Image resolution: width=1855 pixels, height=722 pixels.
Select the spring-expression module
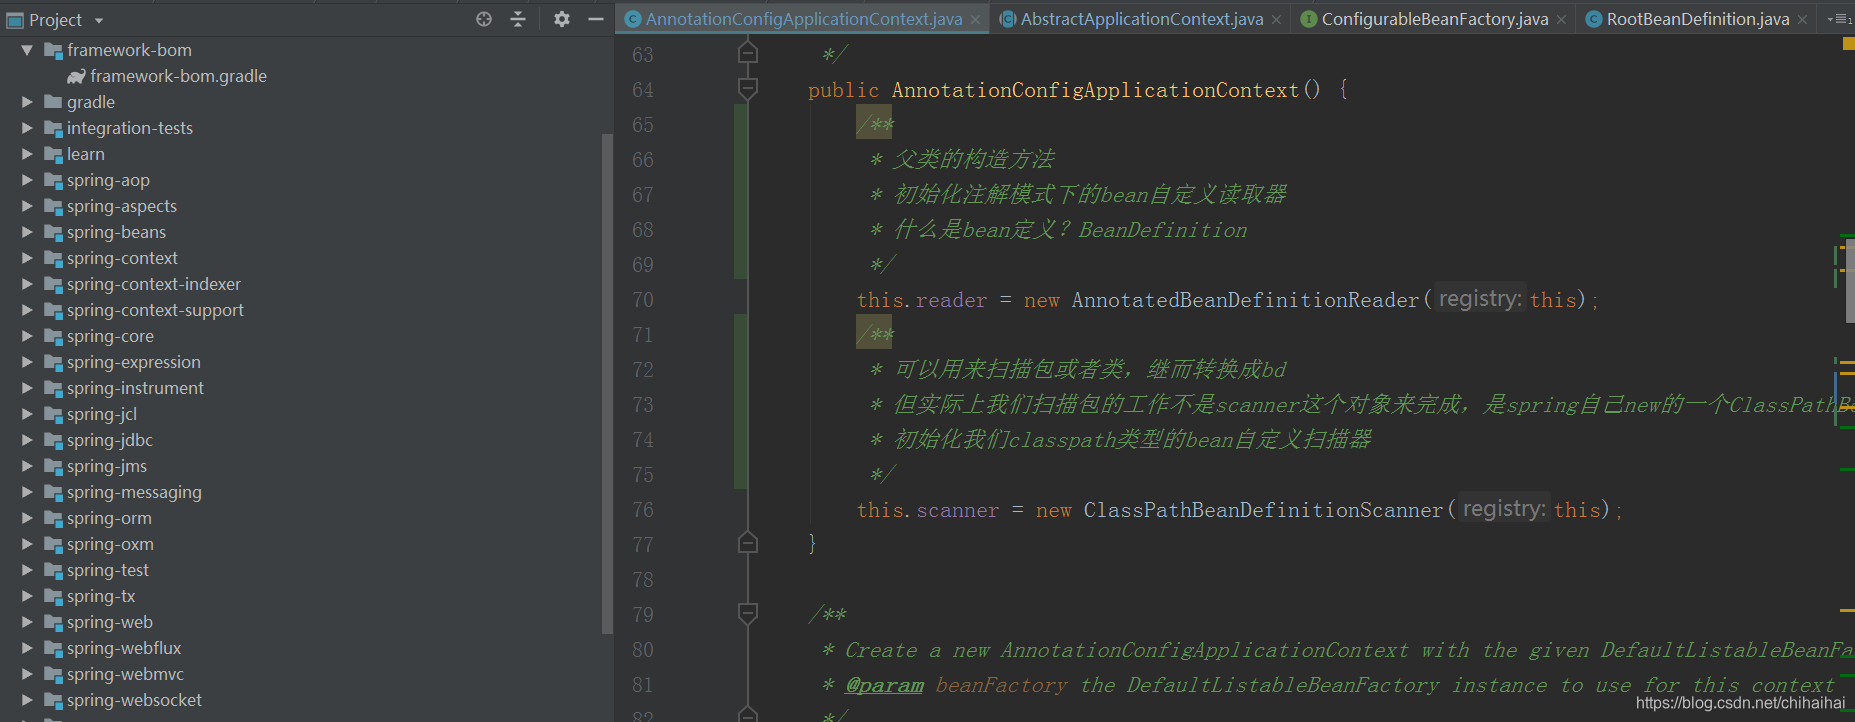(x=134, y=362)
